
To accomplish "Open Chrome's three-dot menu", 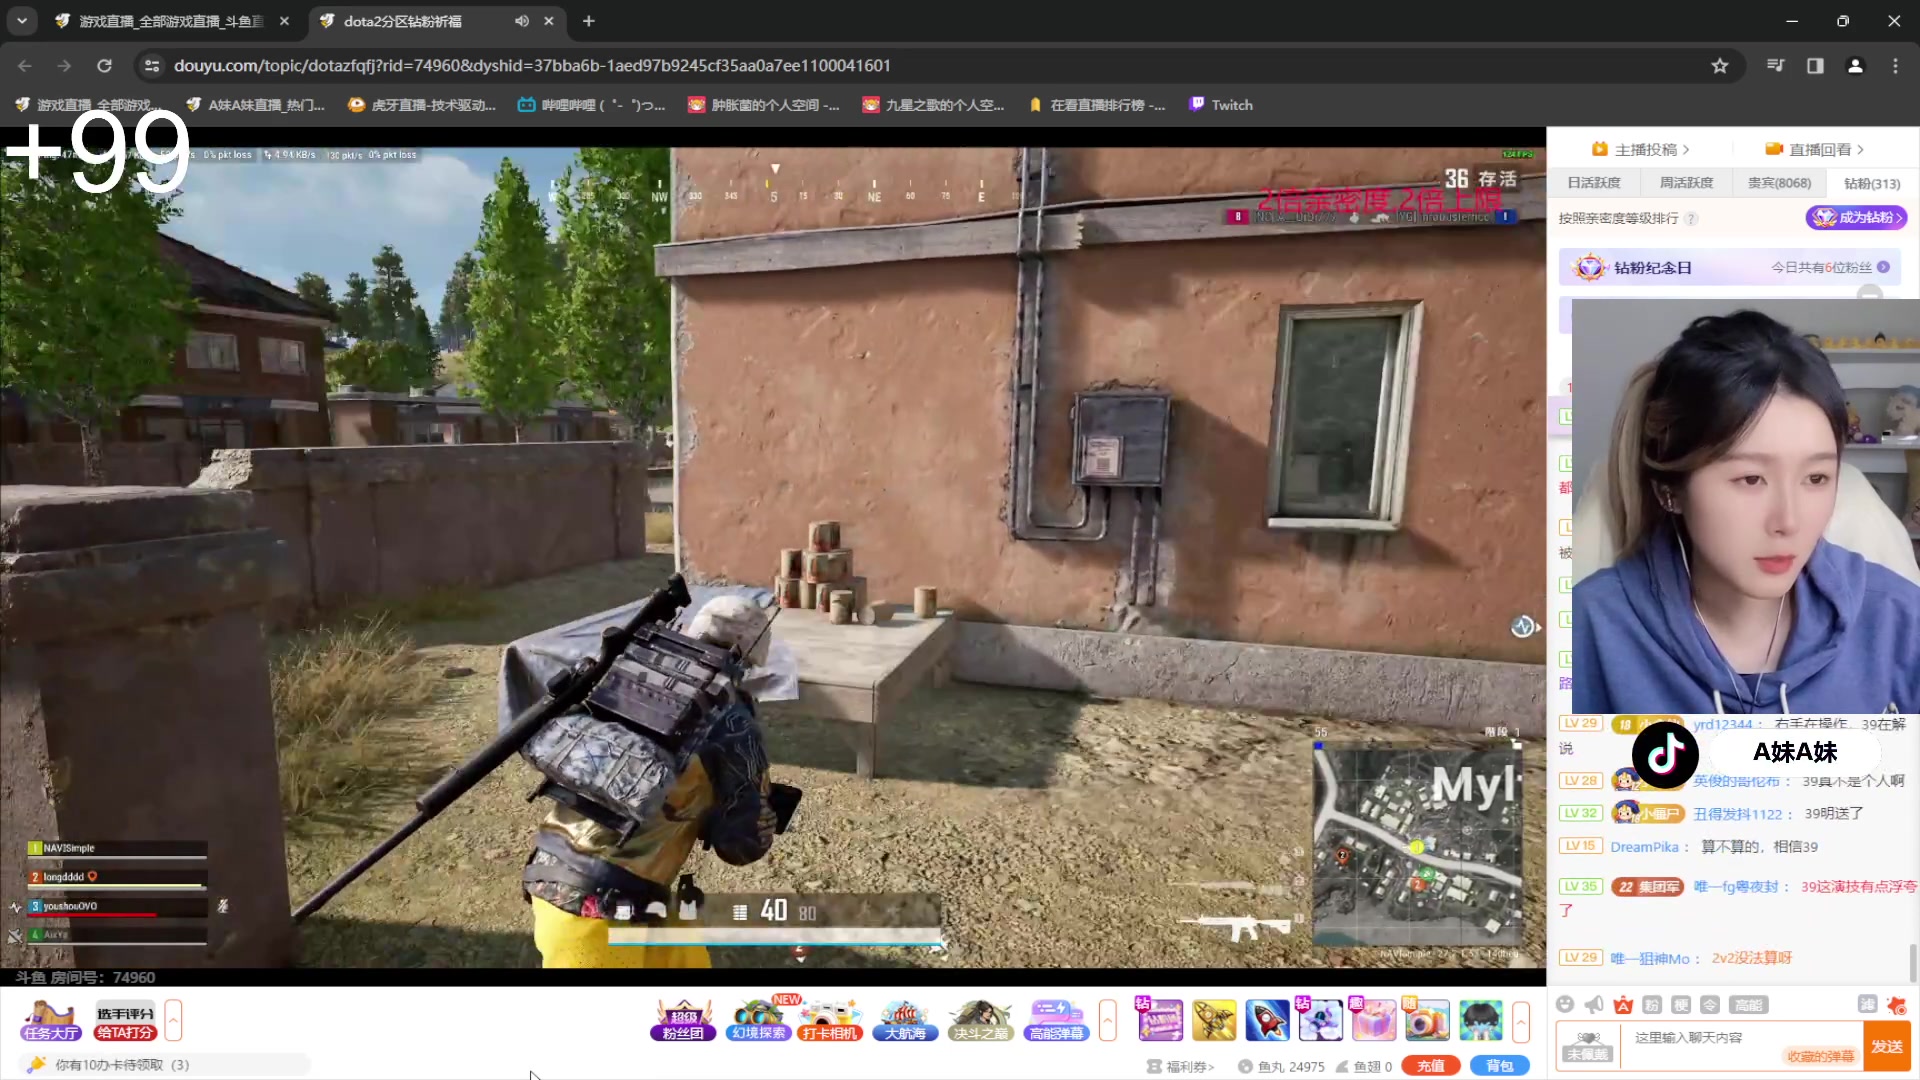I will (x=1895, y=66).
